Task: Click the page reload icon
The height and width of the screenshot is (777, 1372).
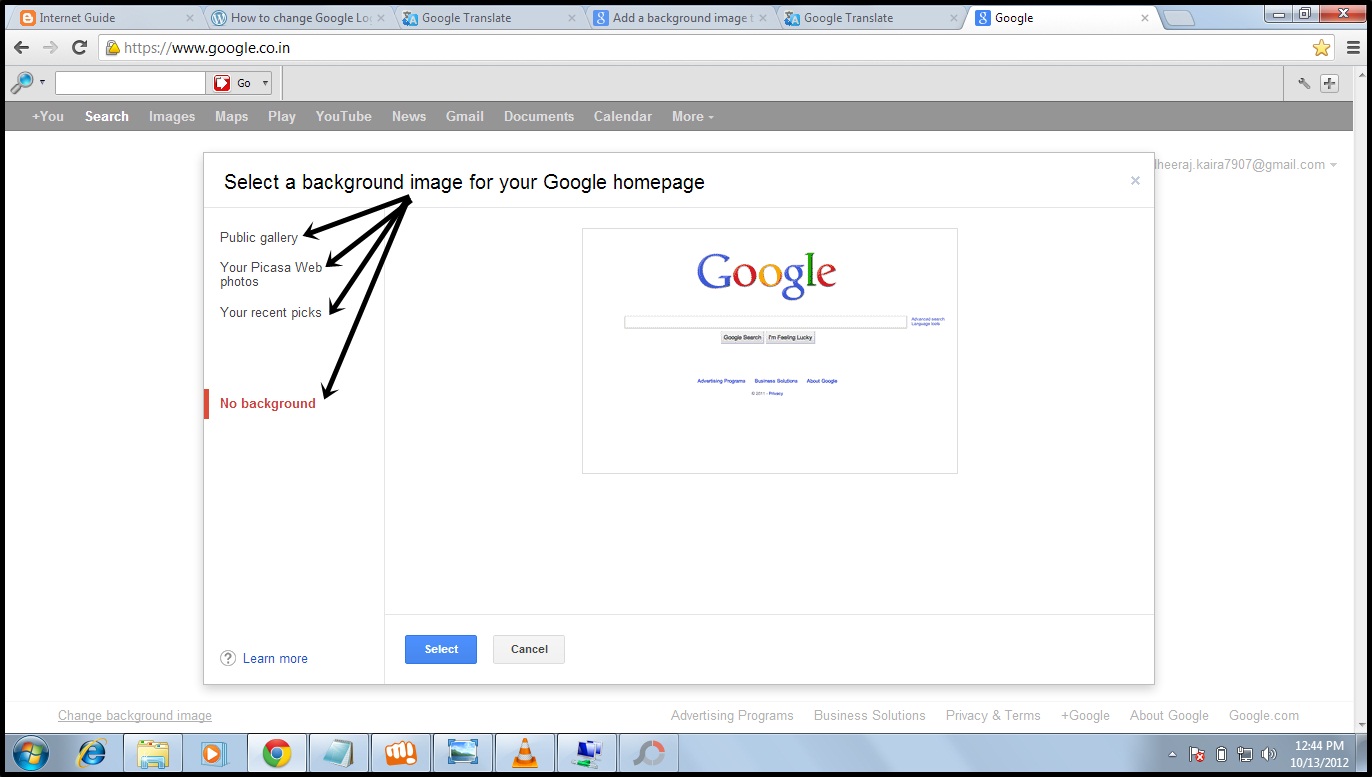Action: pyautogui.click(x=79, y=47)
